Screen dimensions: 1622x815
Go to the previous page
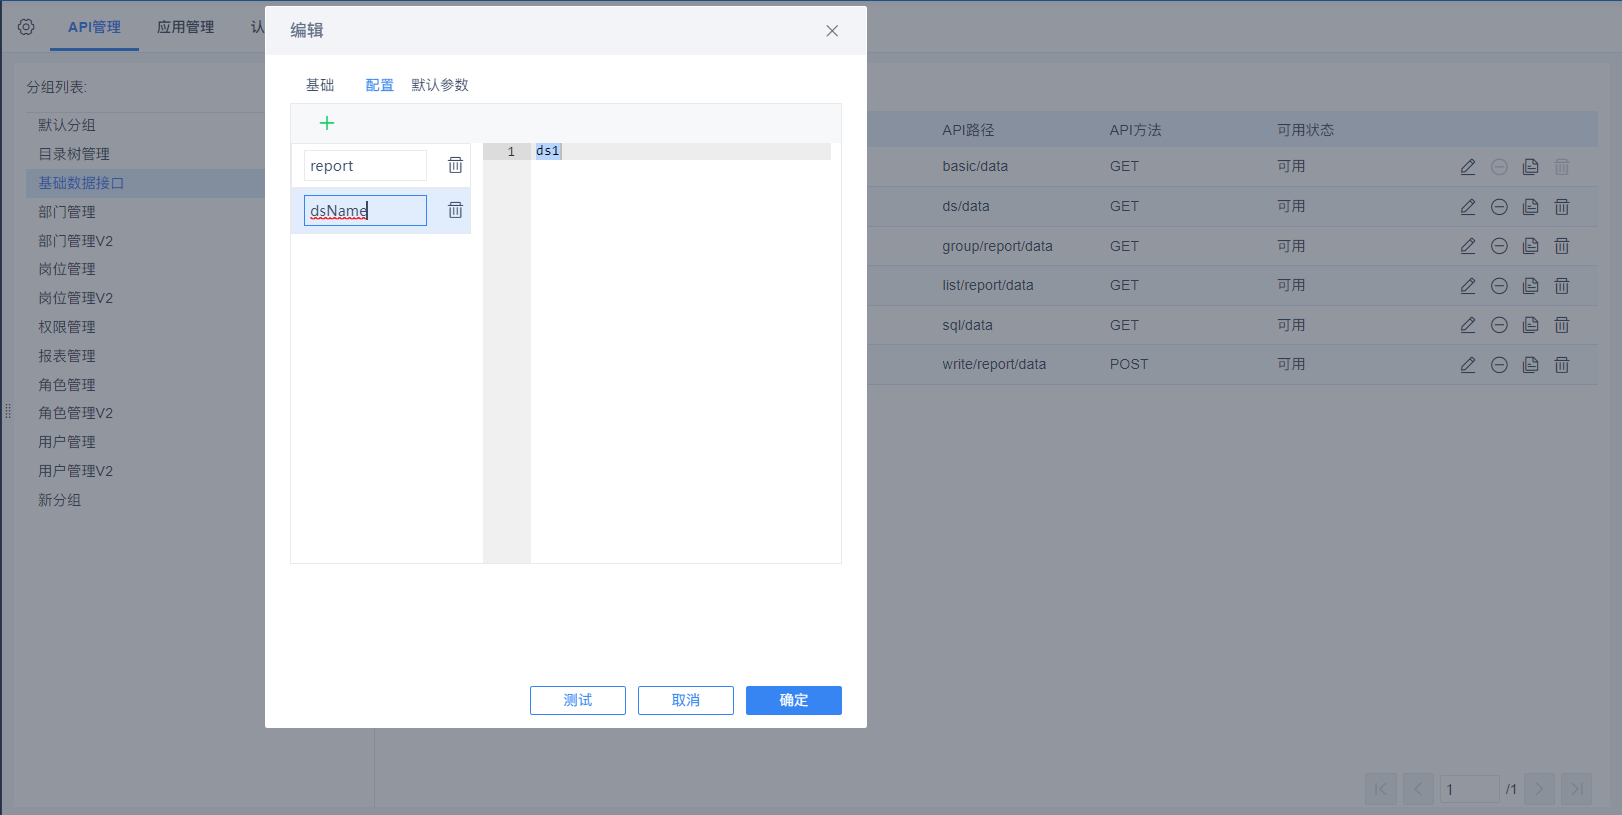[1418, 789]
